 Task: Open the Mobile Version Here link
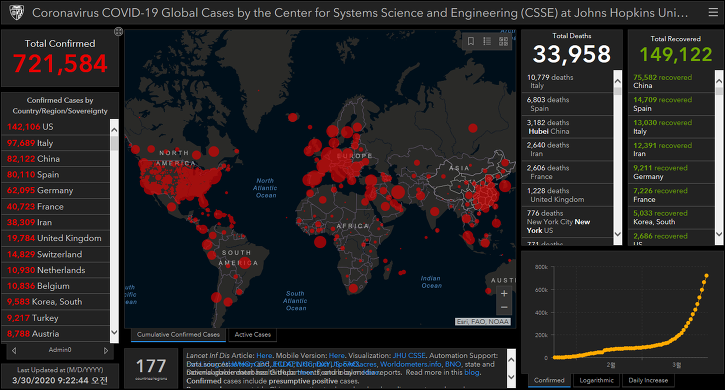click(337, 355)
